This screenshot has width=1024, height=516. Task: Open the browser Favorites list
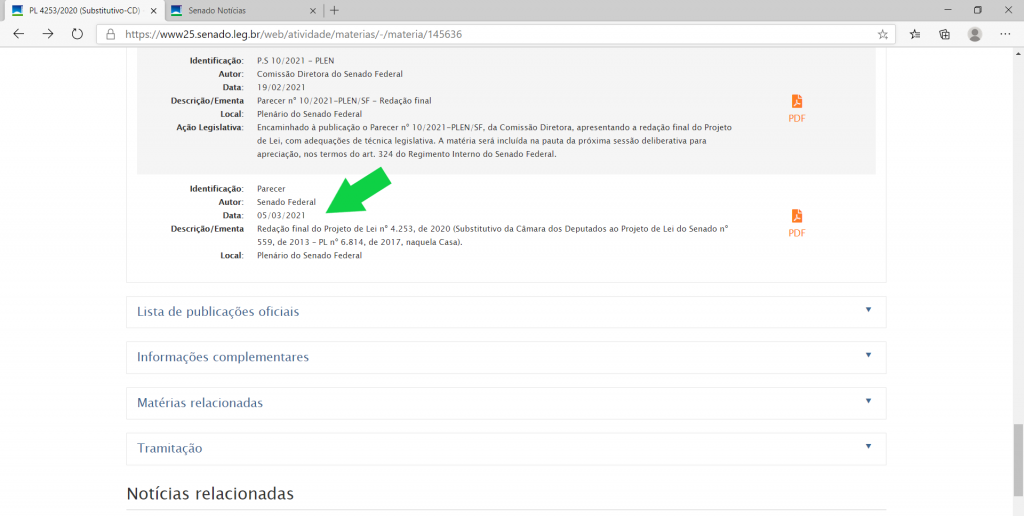[915, 34]
